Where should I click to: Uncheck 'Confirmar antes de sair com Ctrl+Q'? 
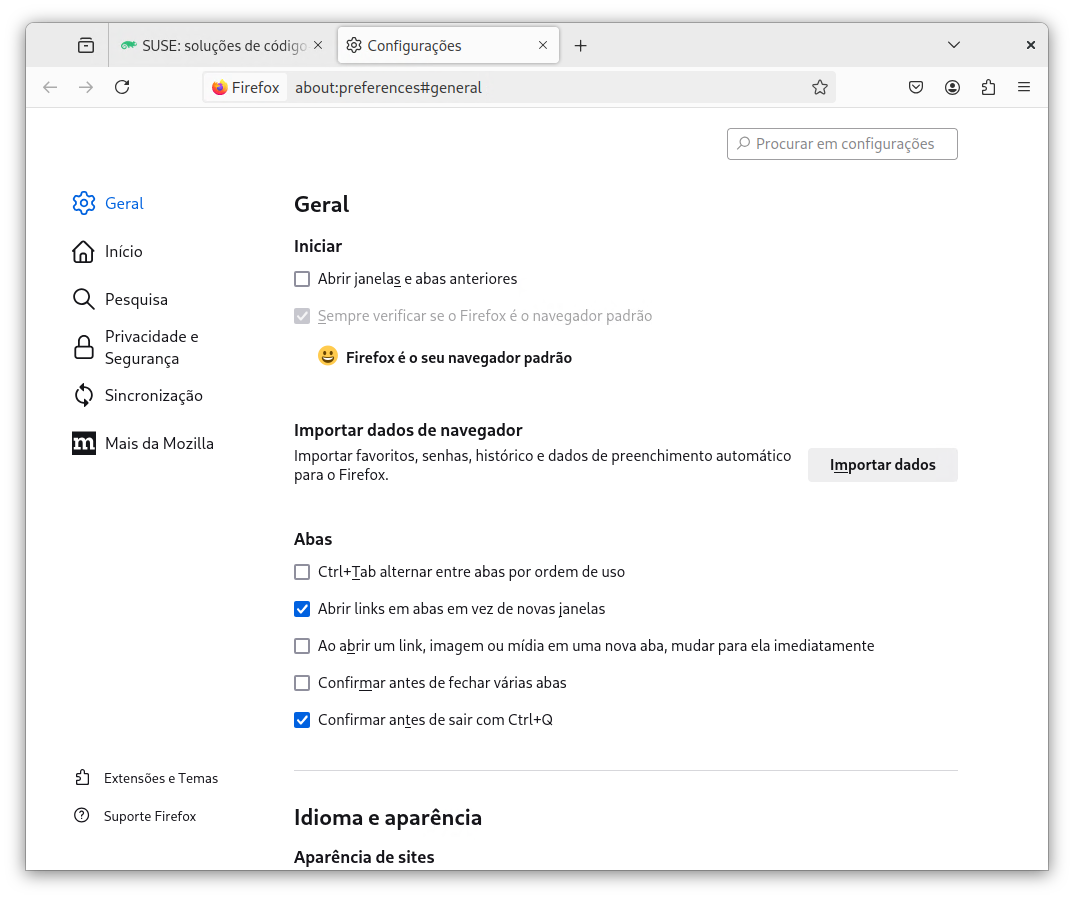point(302,720)
